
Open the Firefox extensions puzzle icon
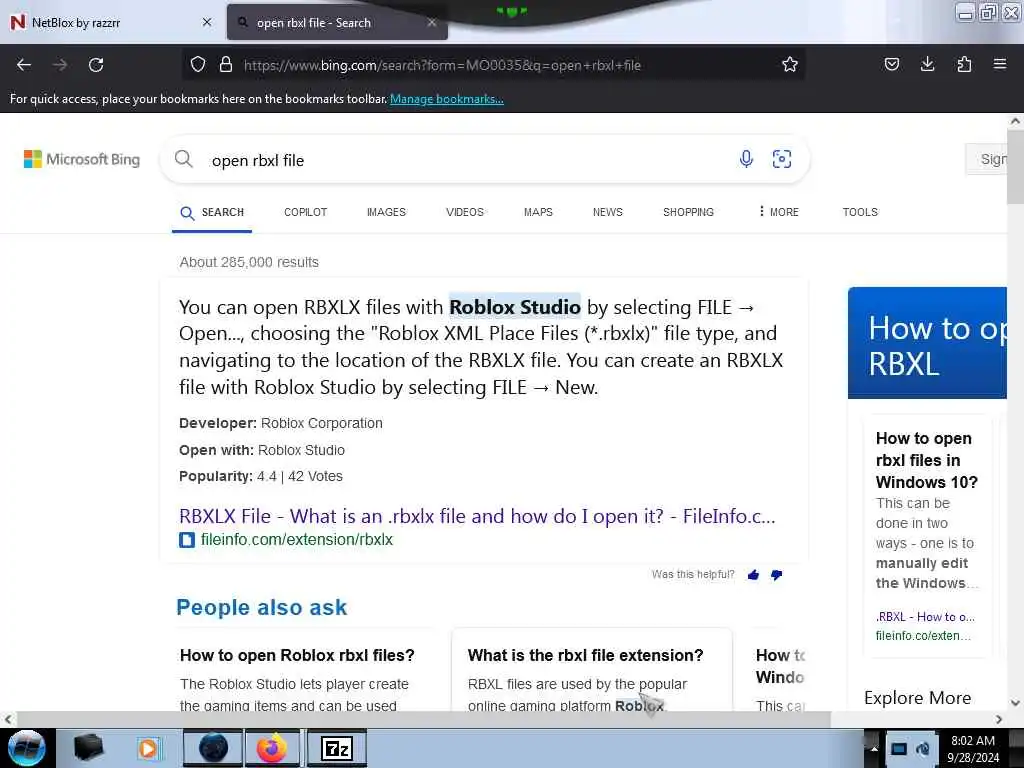pos(964,64)
